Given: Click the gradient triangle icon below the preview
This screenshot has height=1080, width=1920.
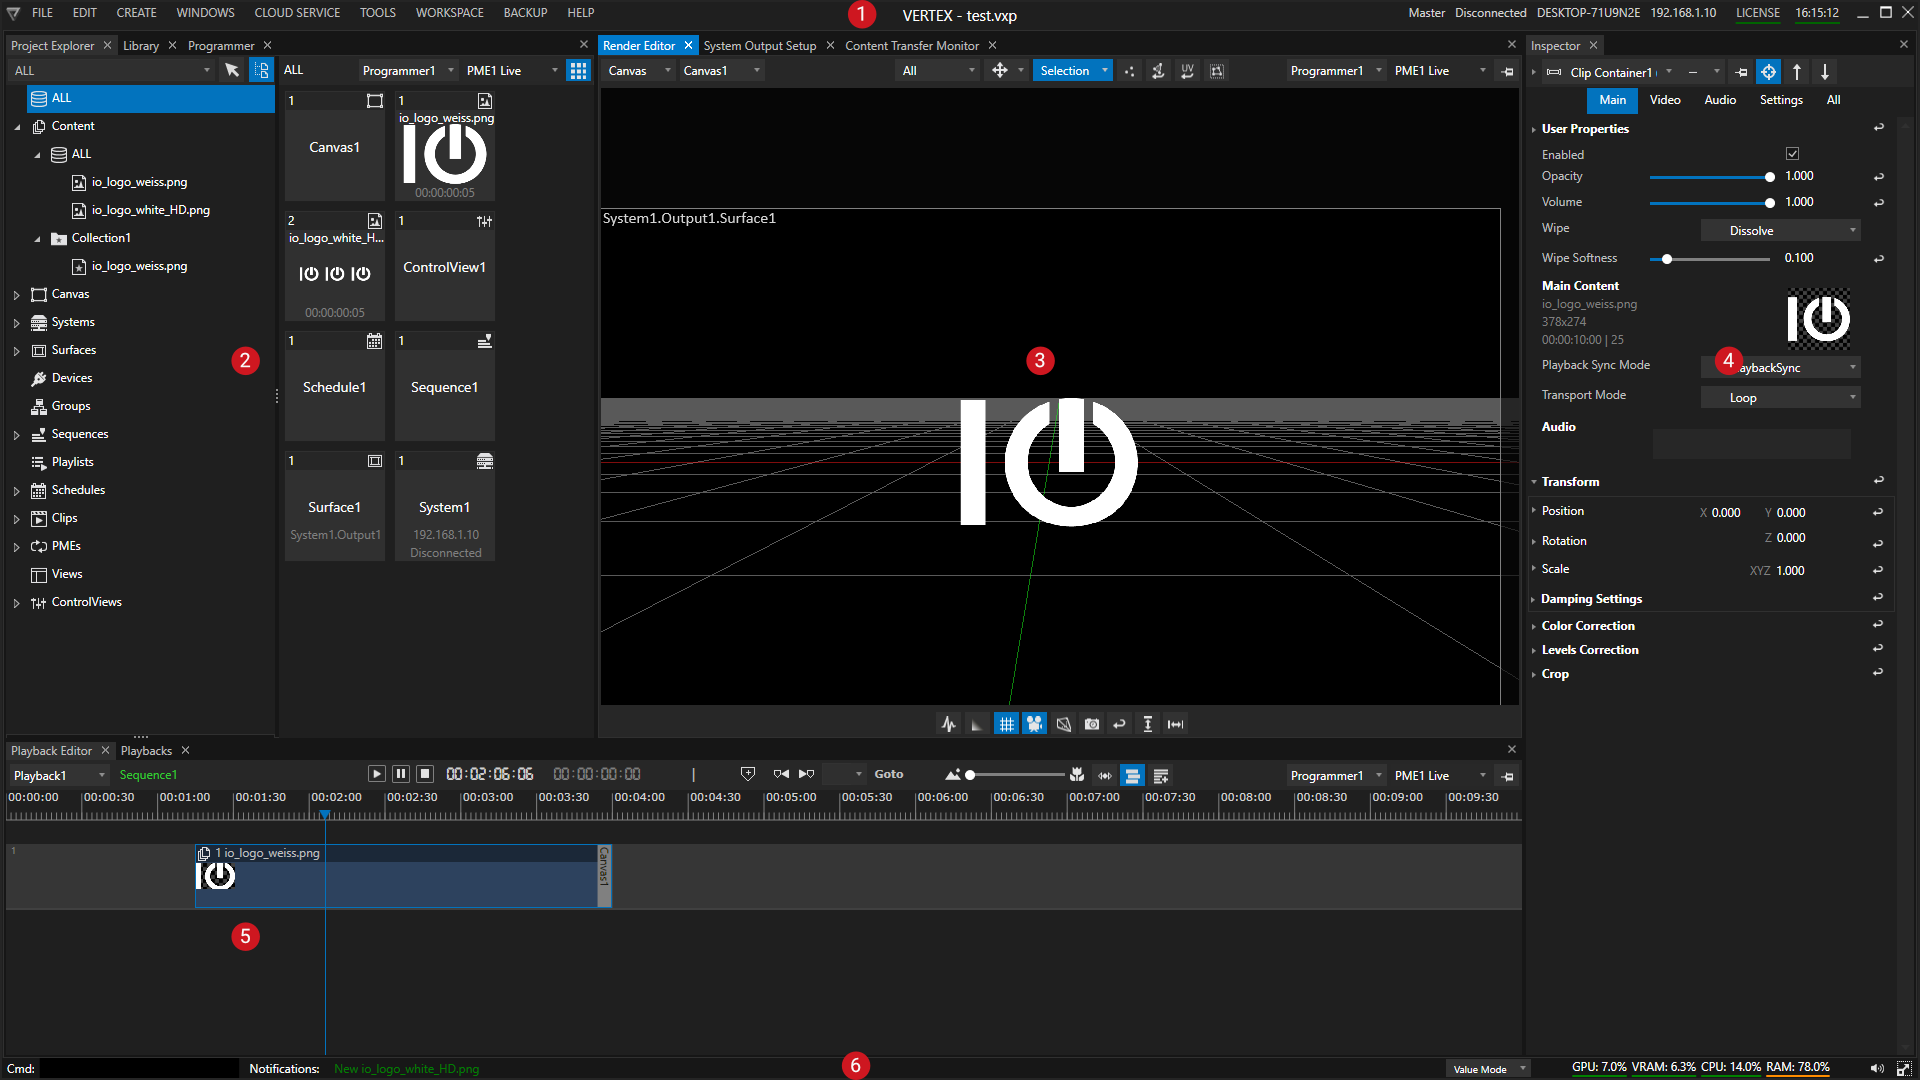Looking at the screenshot, I should pos(977,724).
